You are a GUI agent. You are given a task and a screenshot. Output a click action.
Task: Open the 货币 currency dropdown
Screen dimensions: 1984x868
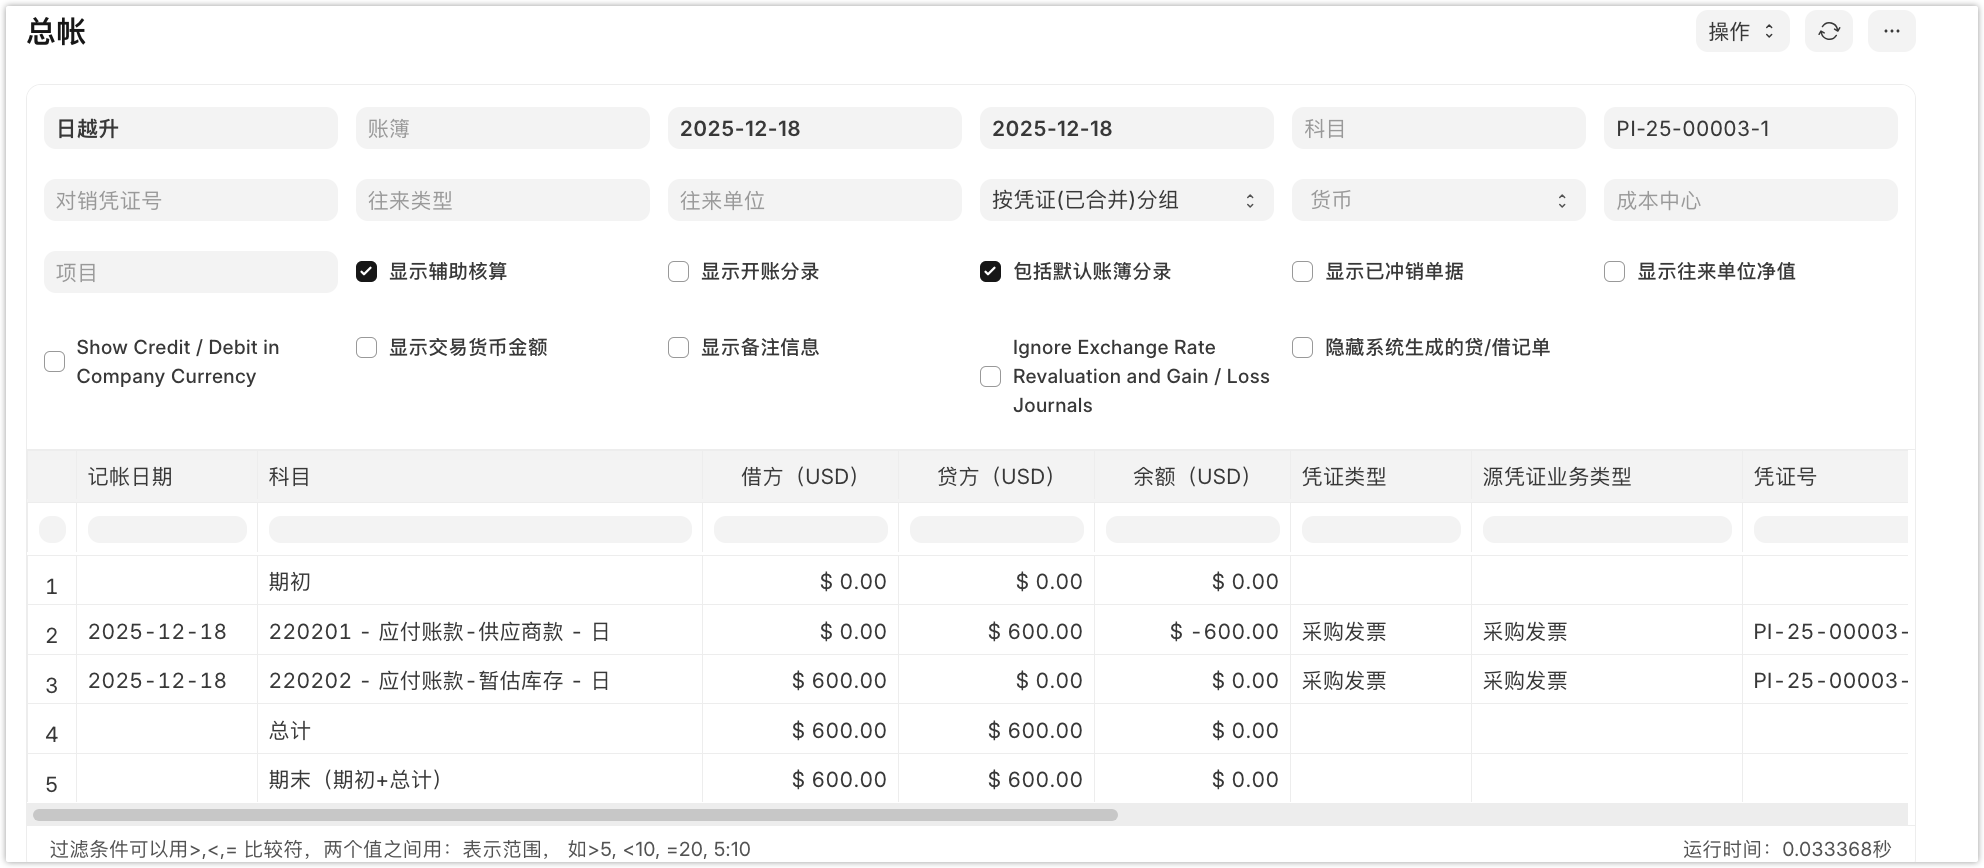click(x=1437, y=201)
